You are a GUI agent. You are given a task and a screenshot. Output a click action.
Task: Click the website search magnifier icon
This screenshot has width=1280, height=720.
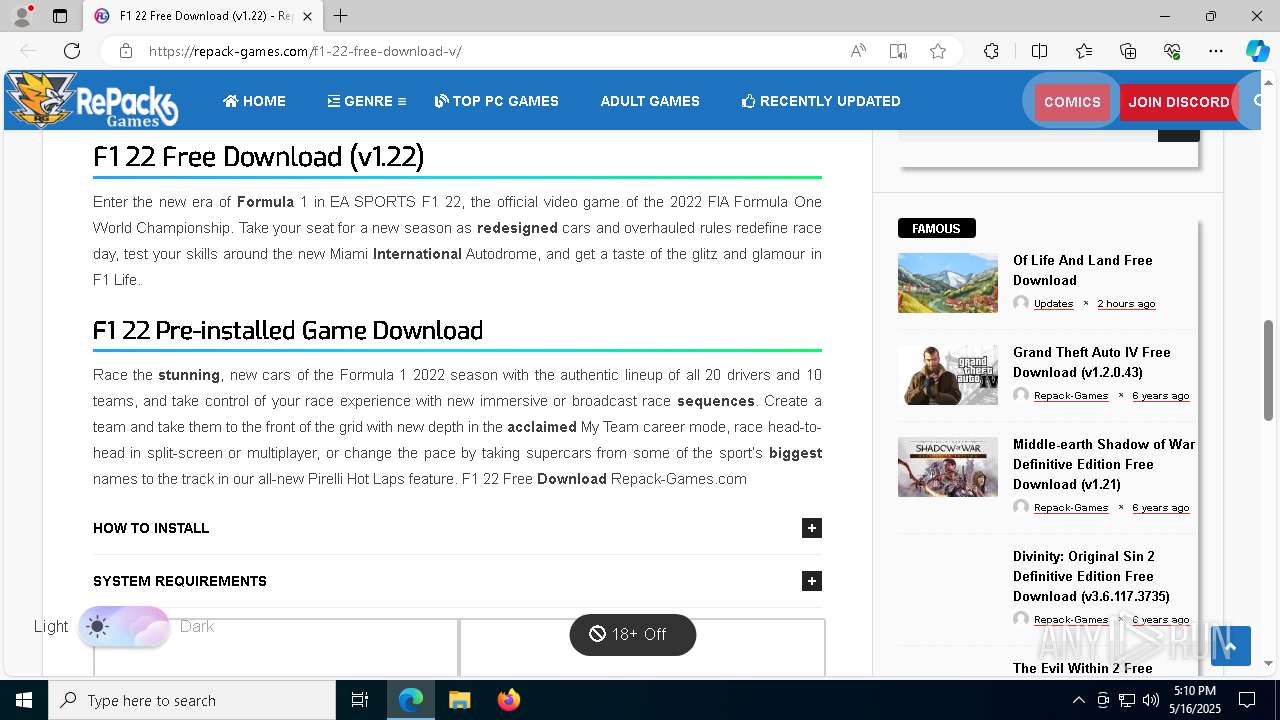point(1260,101)
